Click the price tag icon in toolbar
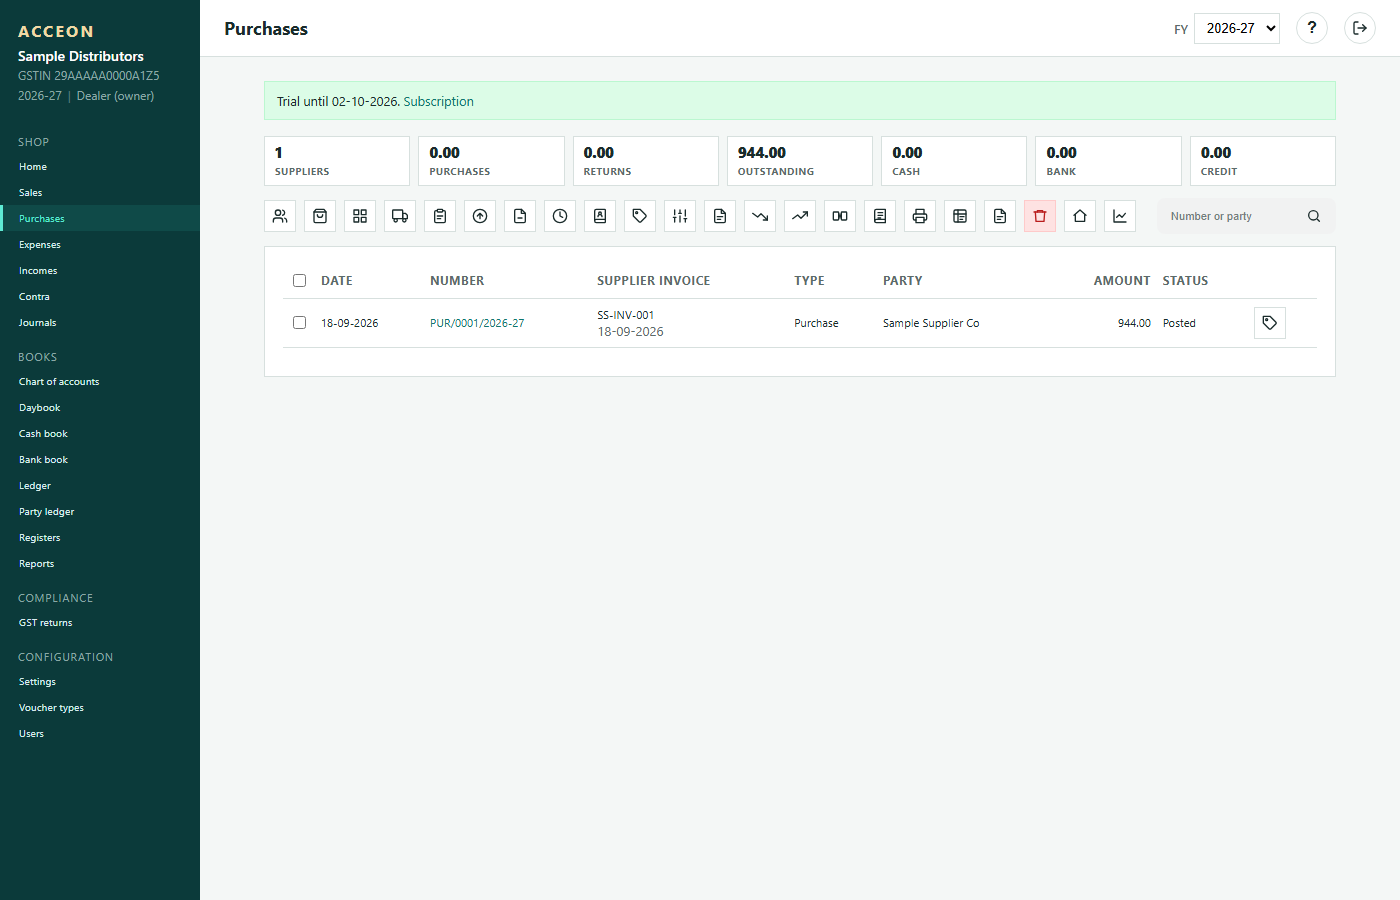 (640, 216)
